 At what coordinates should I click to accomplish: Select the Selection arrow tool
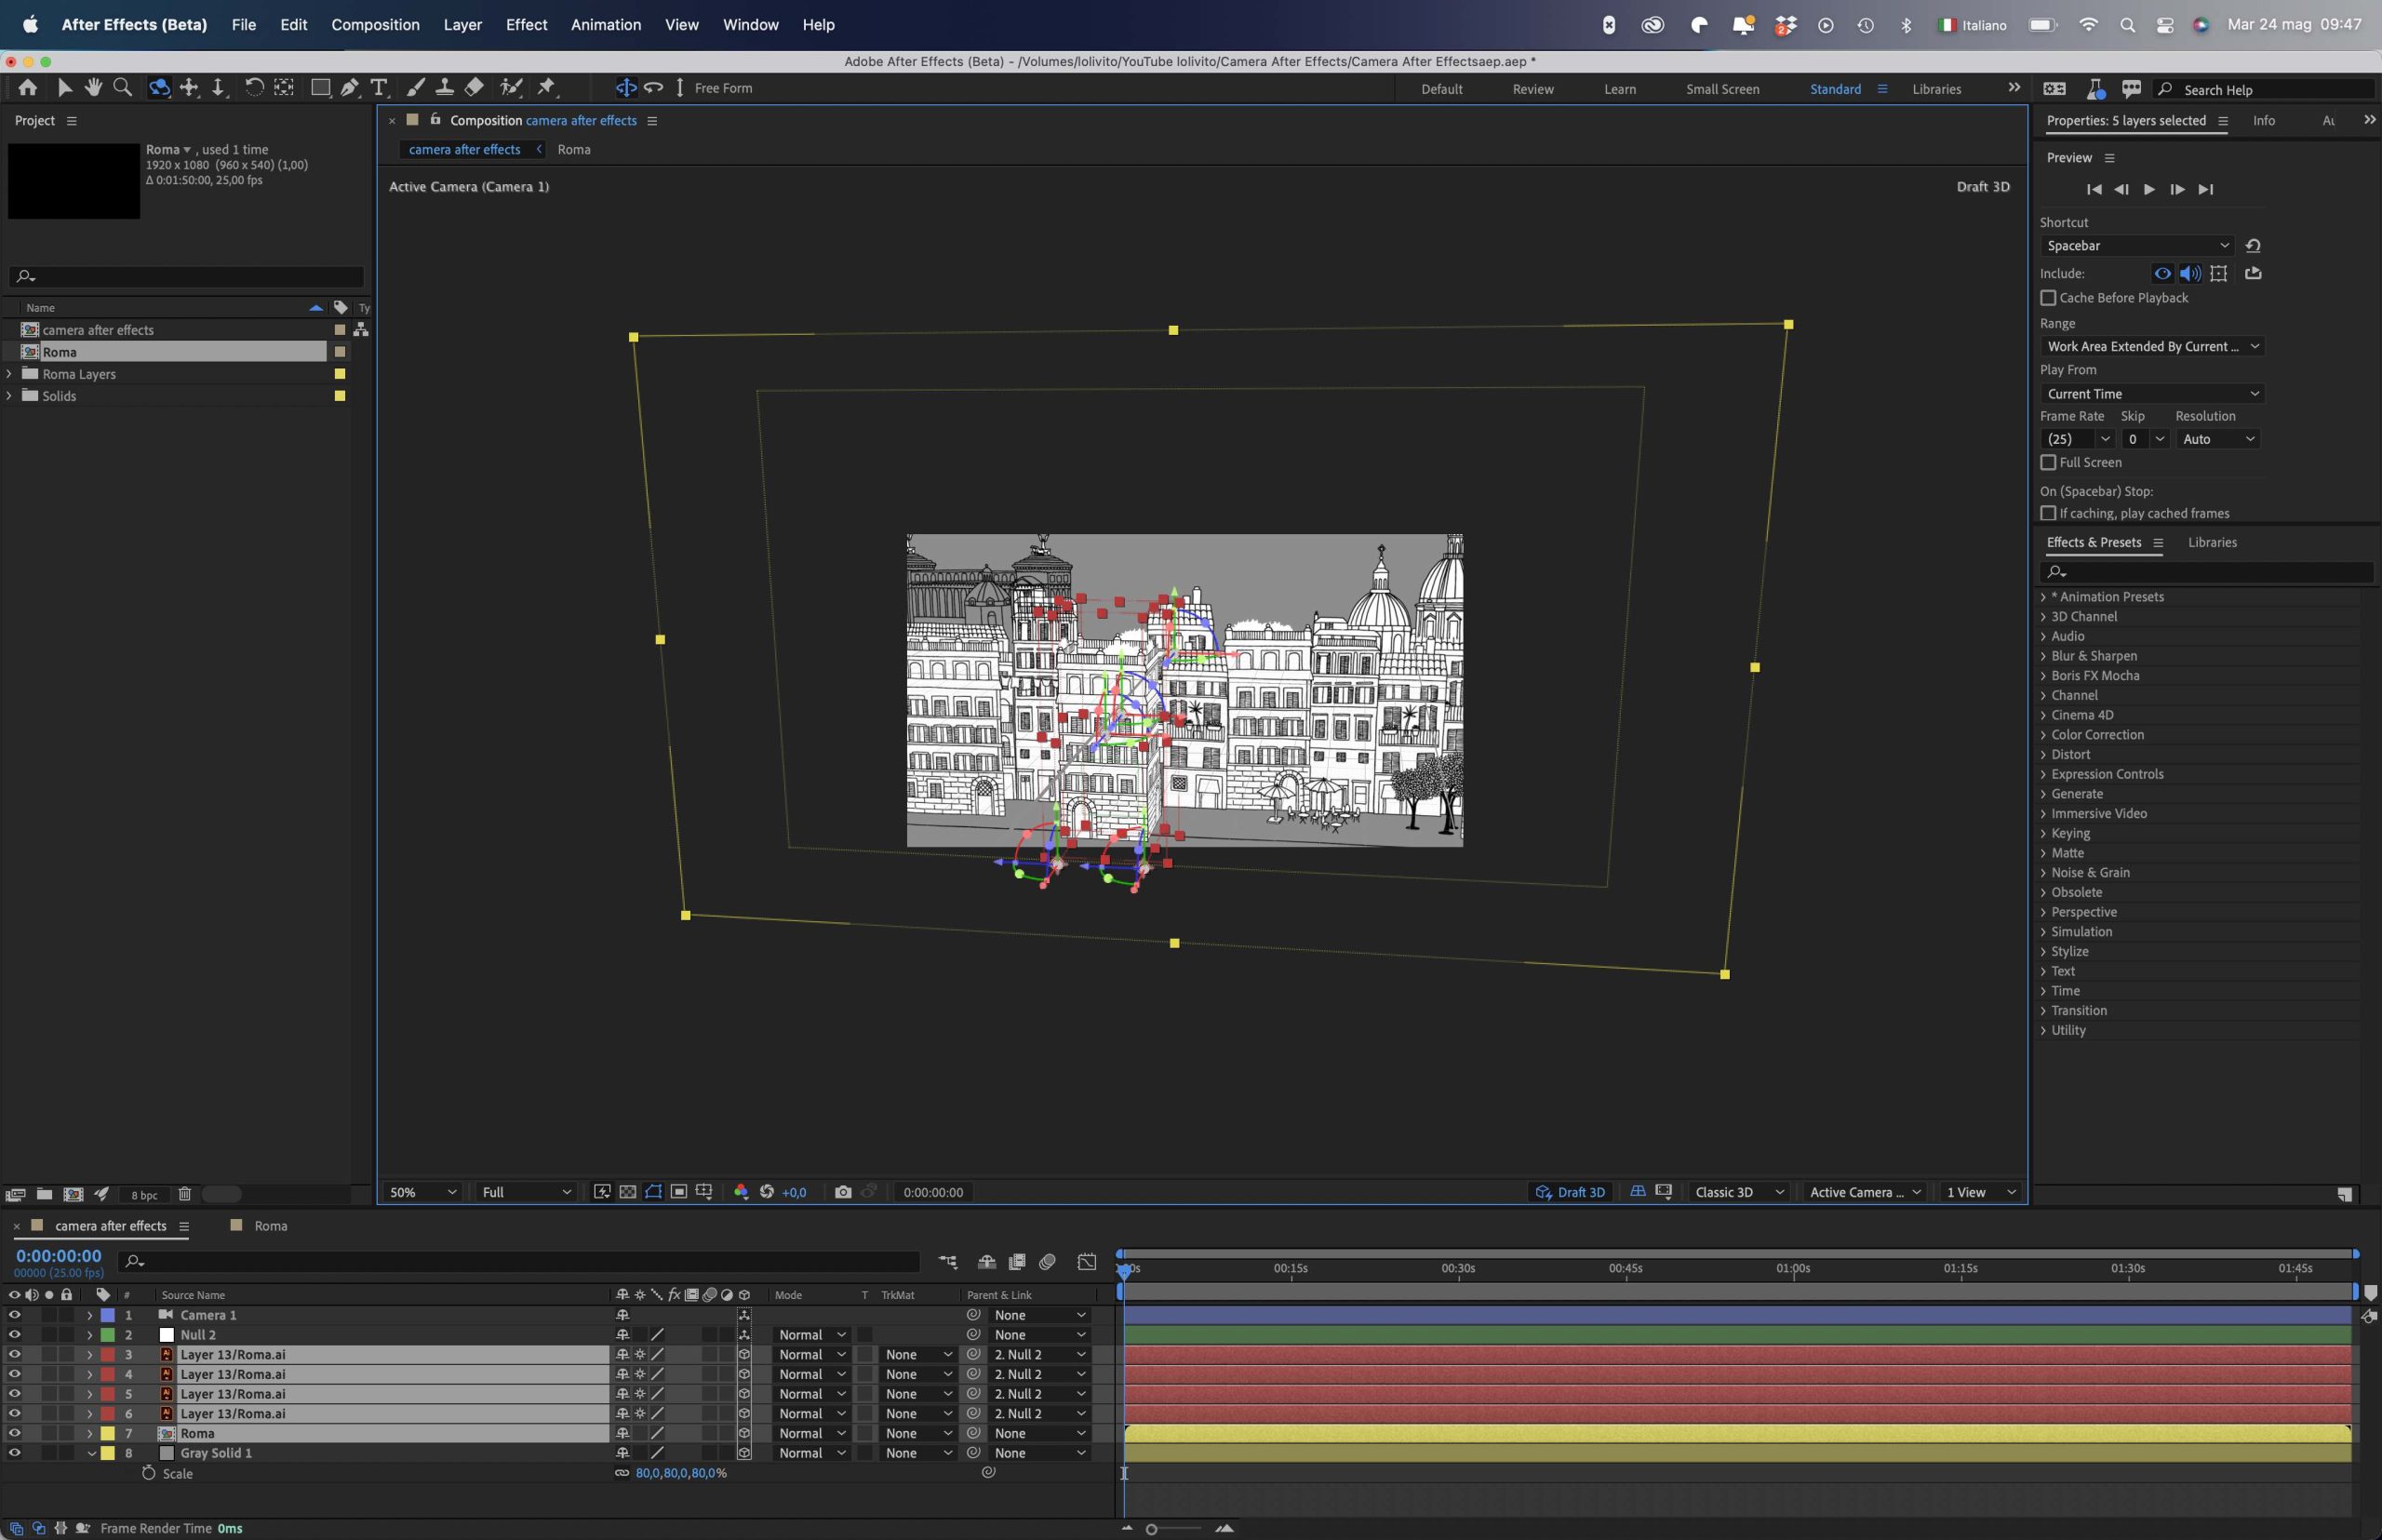pyautogui.click(x=64, y=88)
